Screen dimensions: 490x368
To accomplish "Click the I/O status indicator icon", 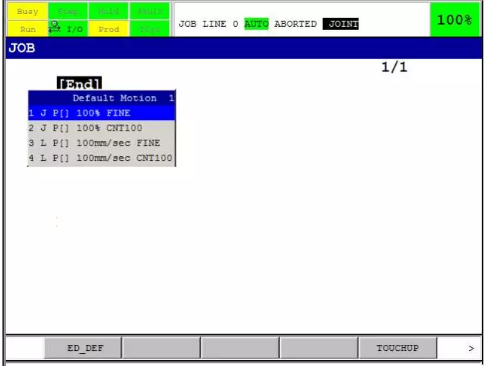I will click(x=68, y=29).
